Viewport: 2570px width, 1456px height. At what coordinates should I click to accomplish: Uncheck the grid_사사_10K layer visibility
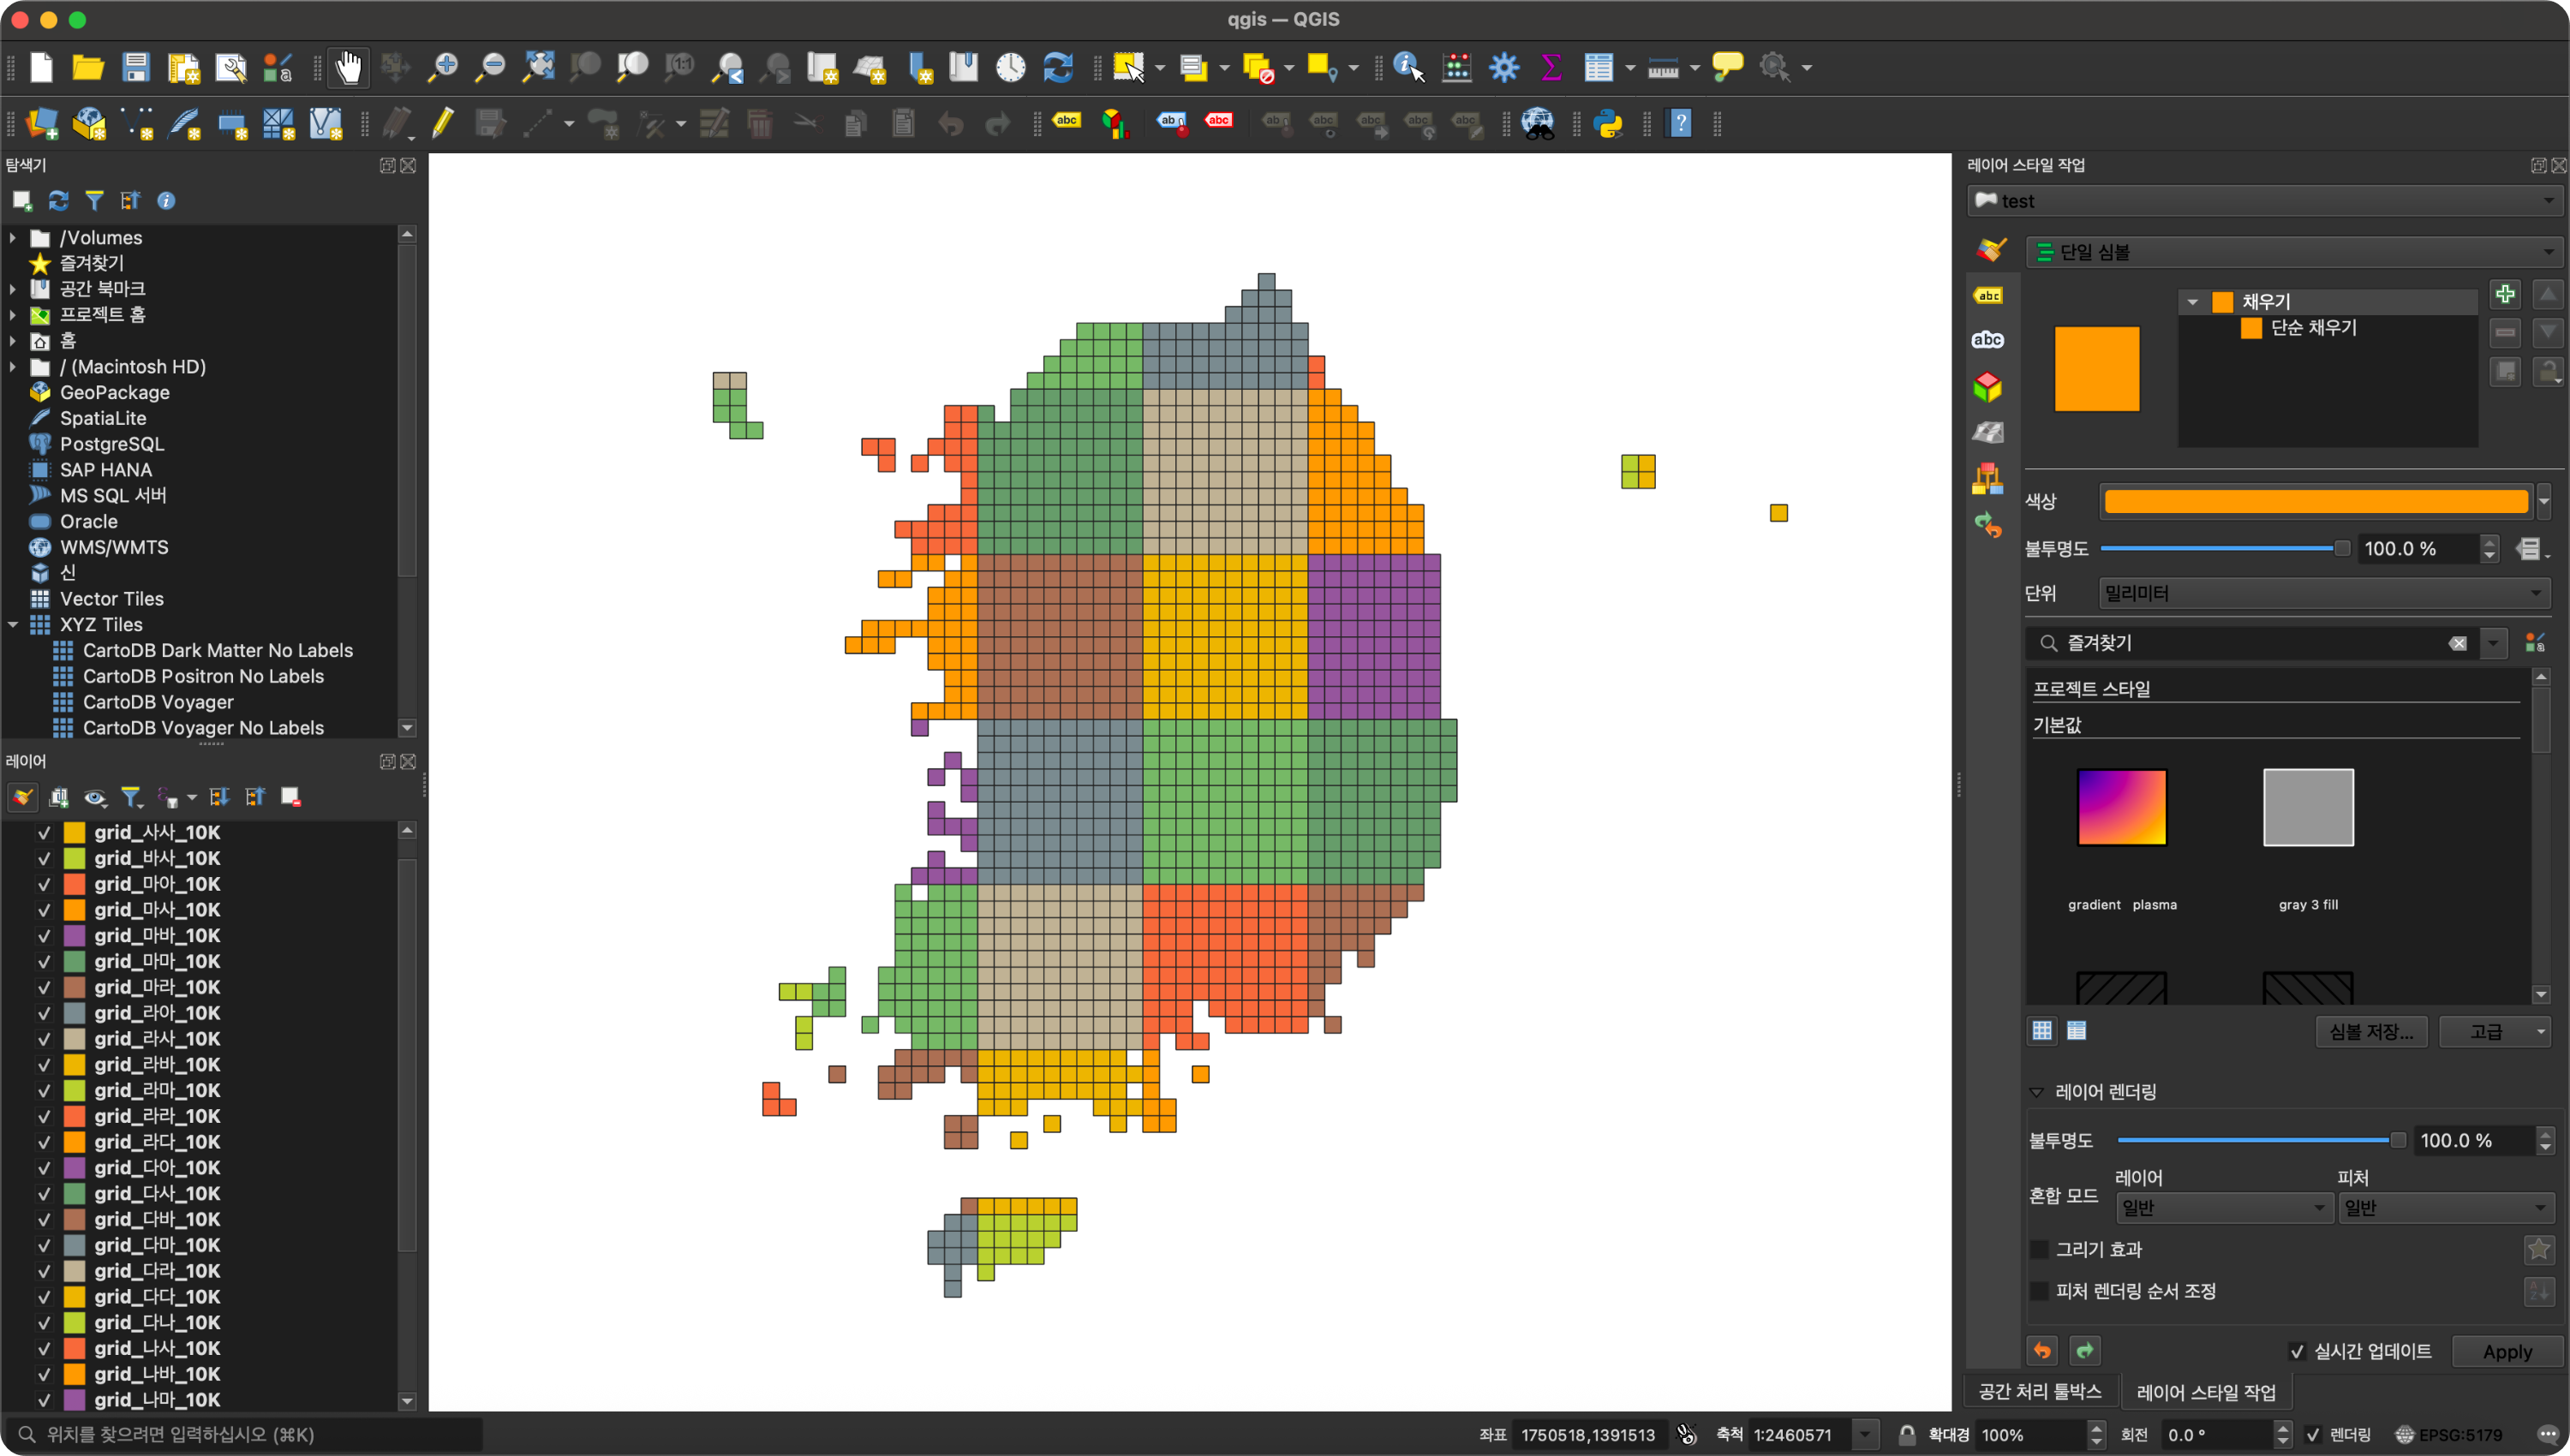pyautogui.click(x=44, y=832)
